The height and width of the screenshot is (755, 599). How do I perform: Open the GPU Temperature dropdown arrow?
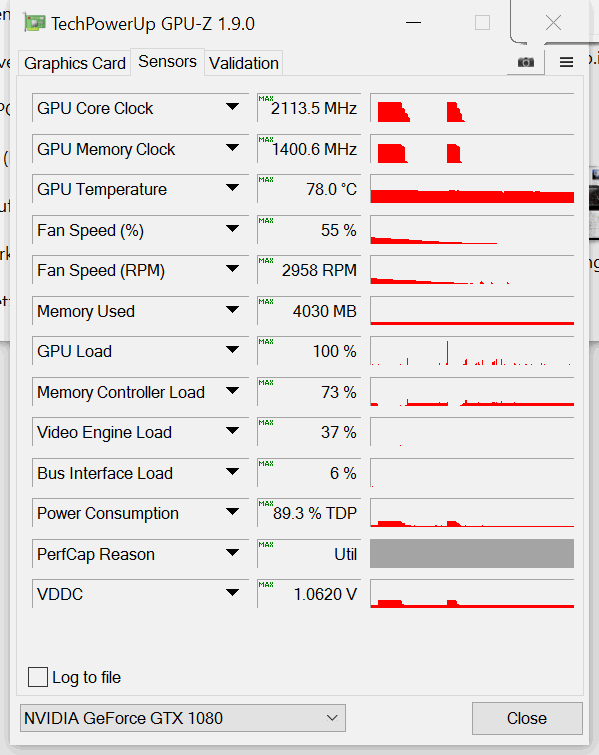click(232, 188)
